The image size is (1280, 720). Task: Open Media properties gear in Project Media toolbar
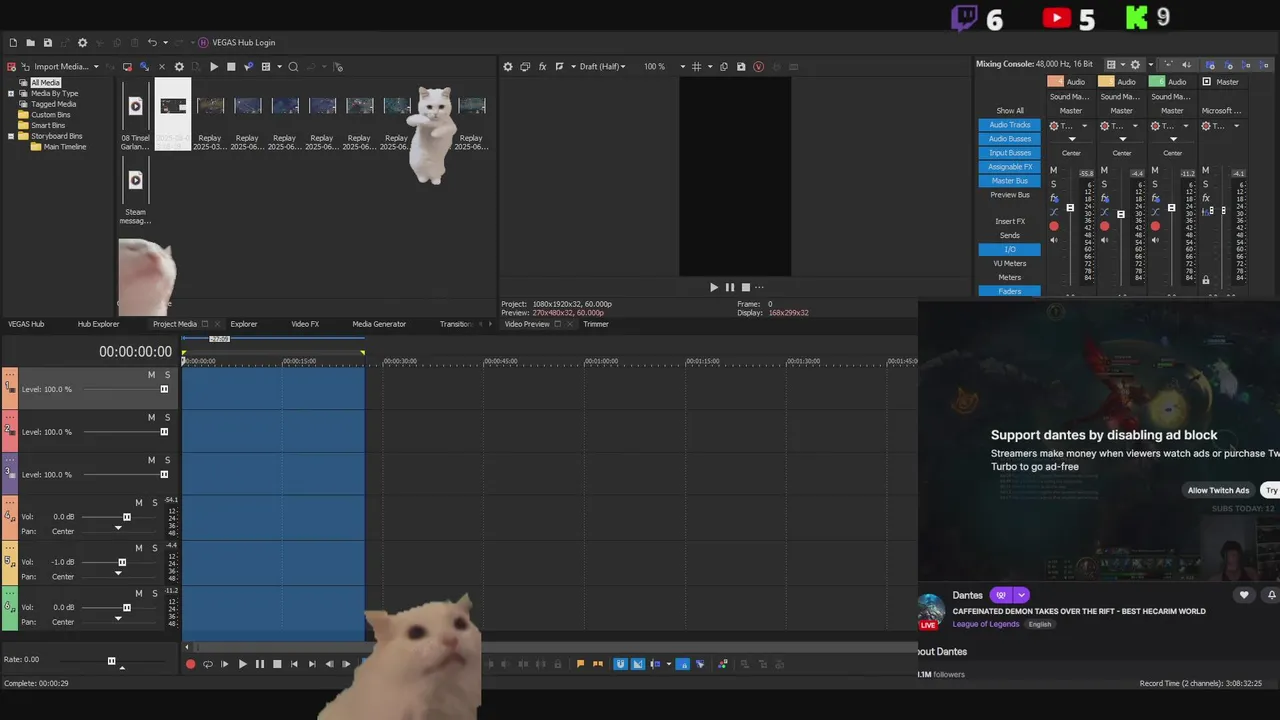(179, 67)
